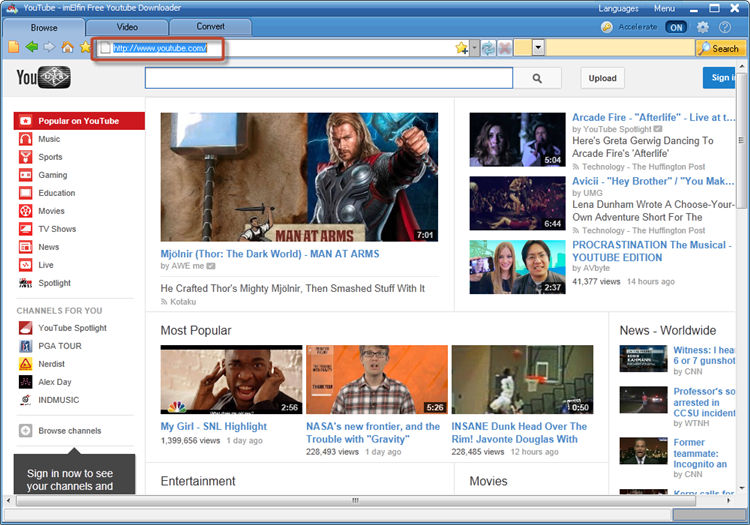750x525 pixels.
Task: Open Education category icon in sidebar
Action: tap(25, 193)
